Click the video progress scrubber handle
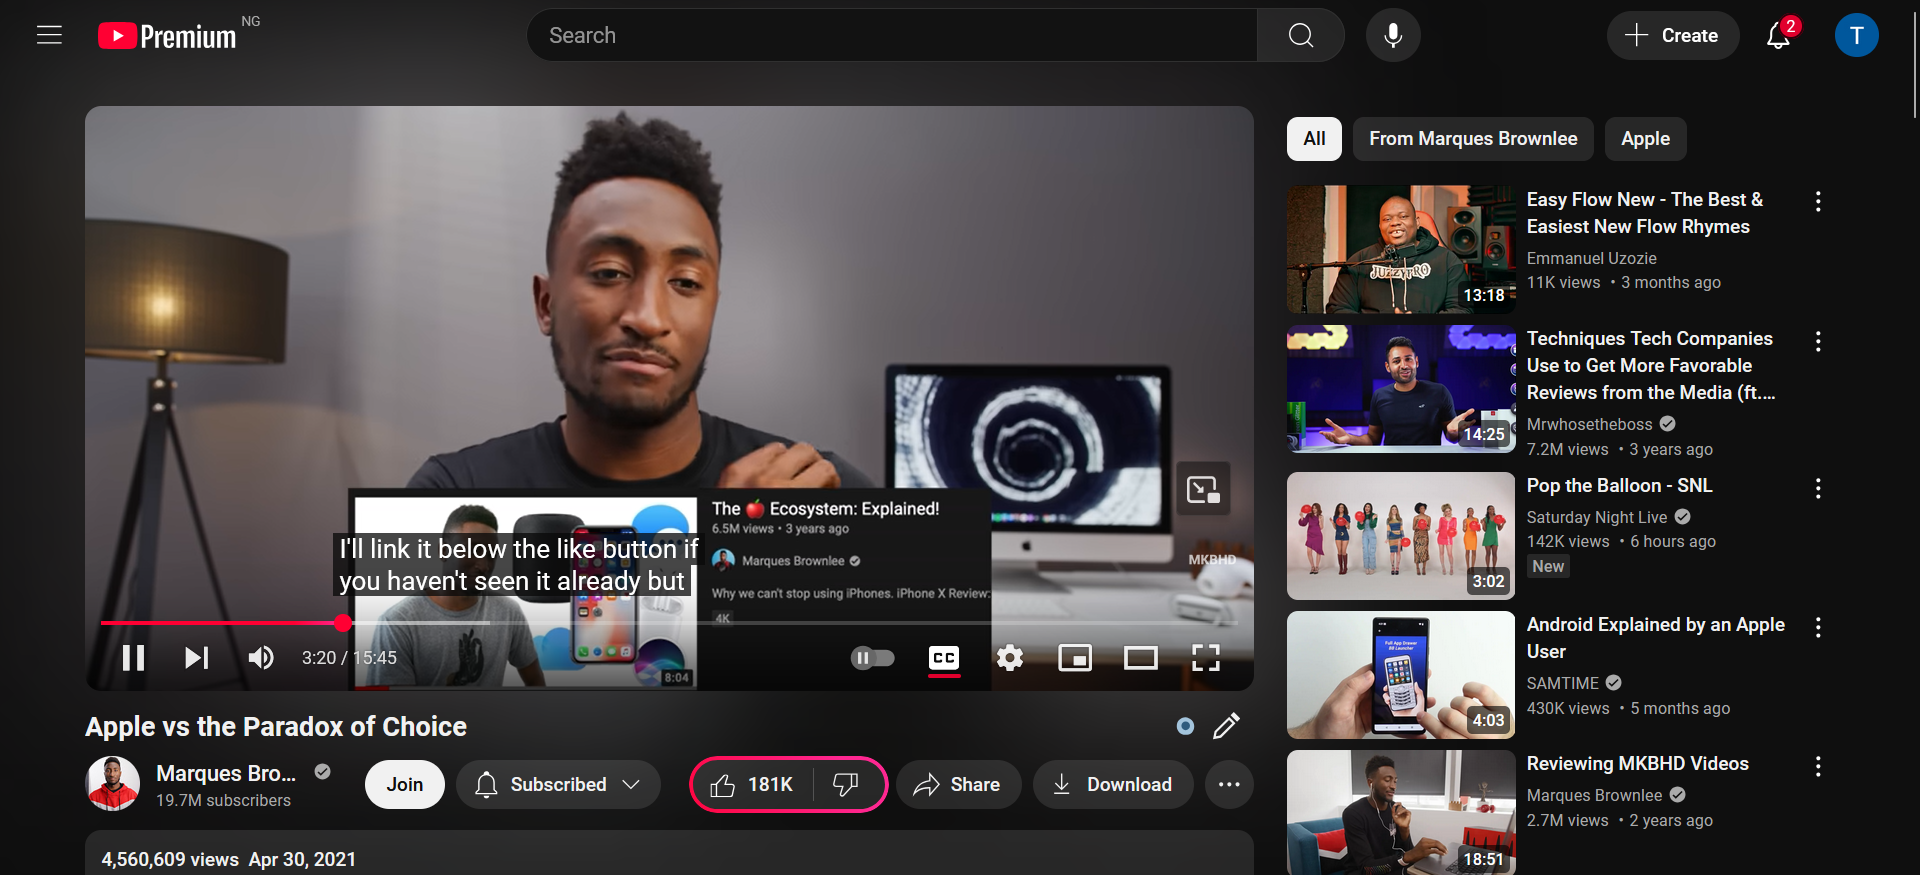 point(343,623)
